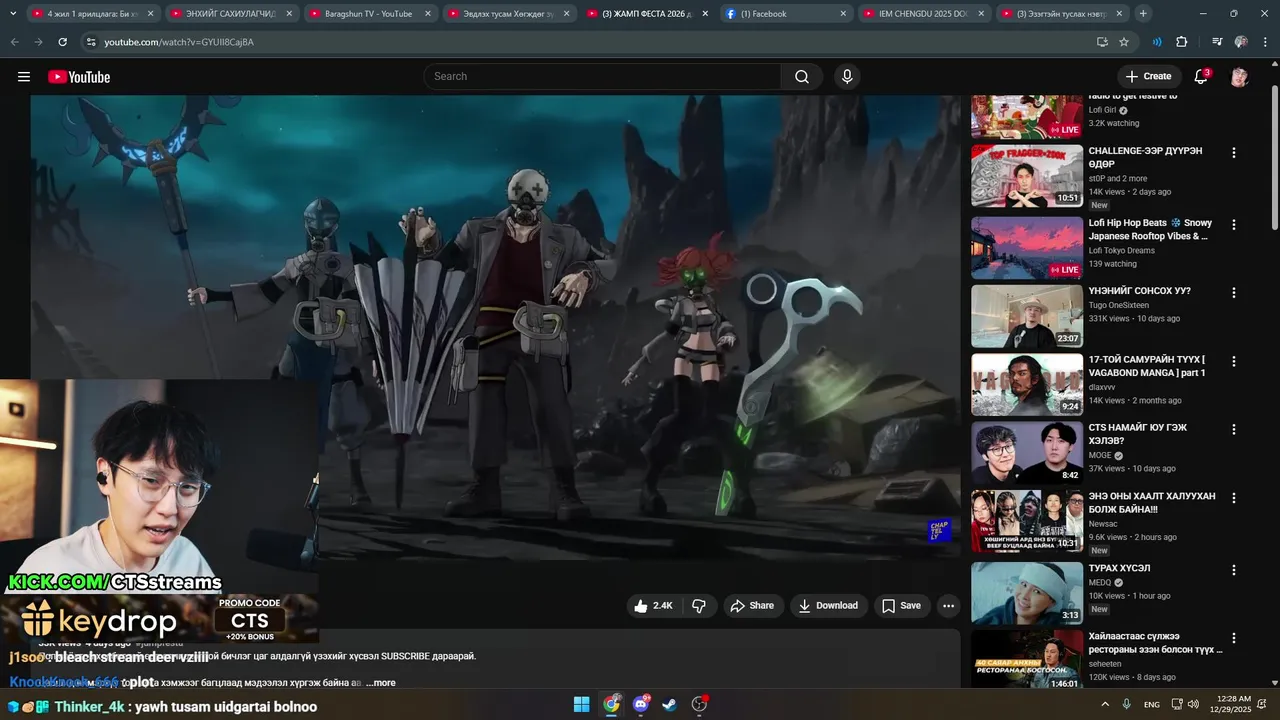Click the install app icon in address bar
1280x720 pixels.
pyautogui.click(x=1102, y=42)
